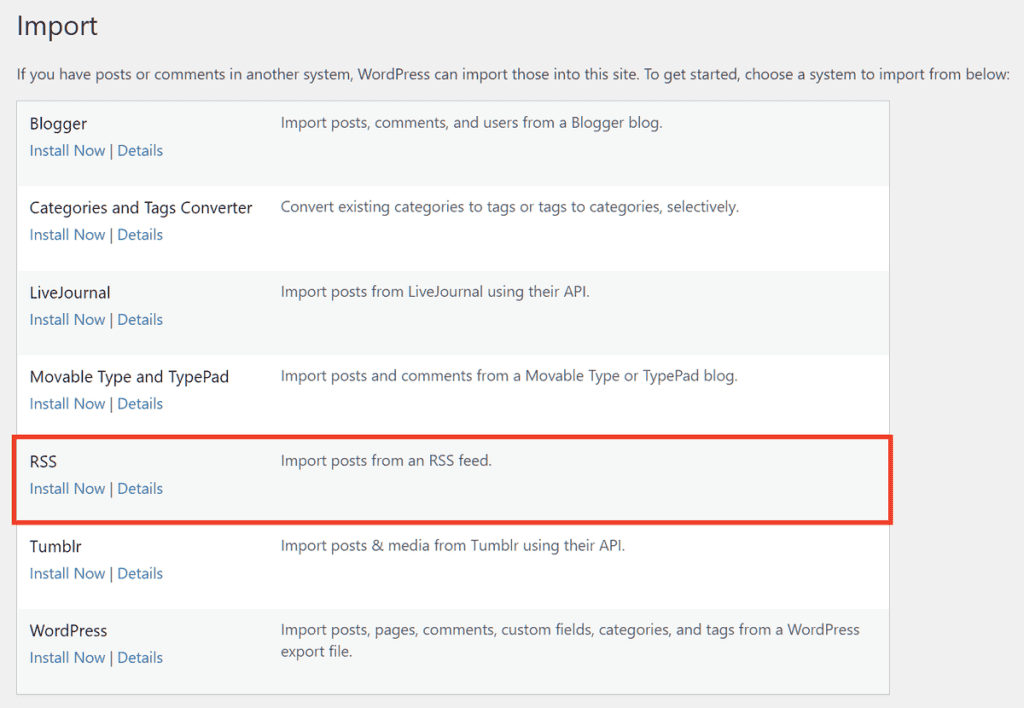View Details for the Tumblr importer

(x=140, y=574)
